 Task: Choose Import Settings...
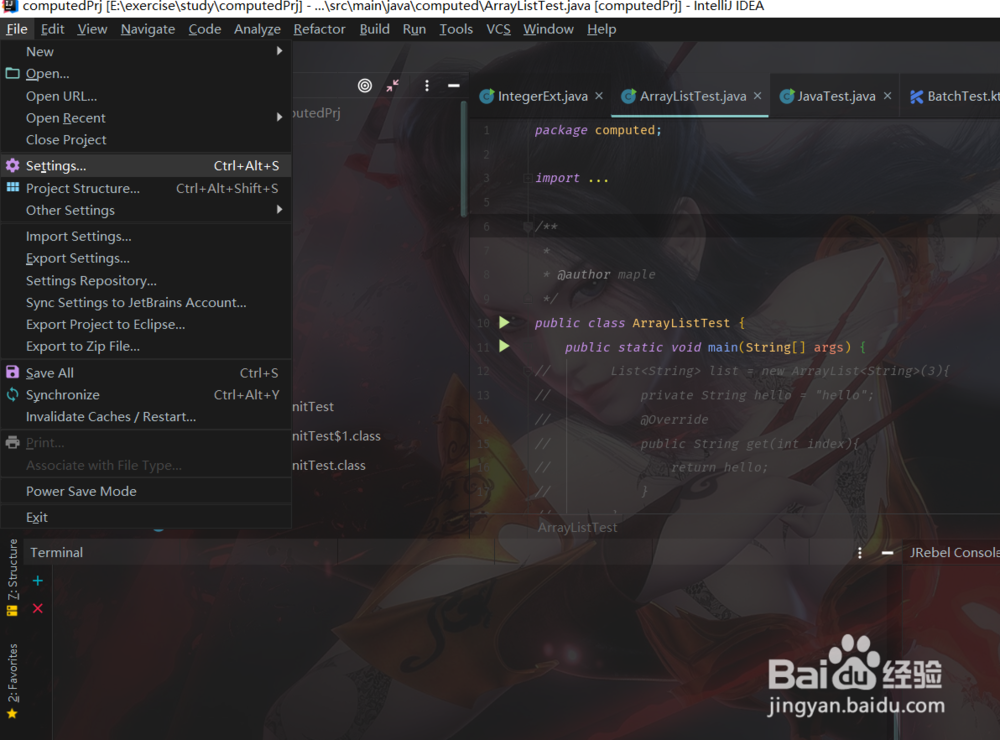pyautogui.click(x=146, y=236)
